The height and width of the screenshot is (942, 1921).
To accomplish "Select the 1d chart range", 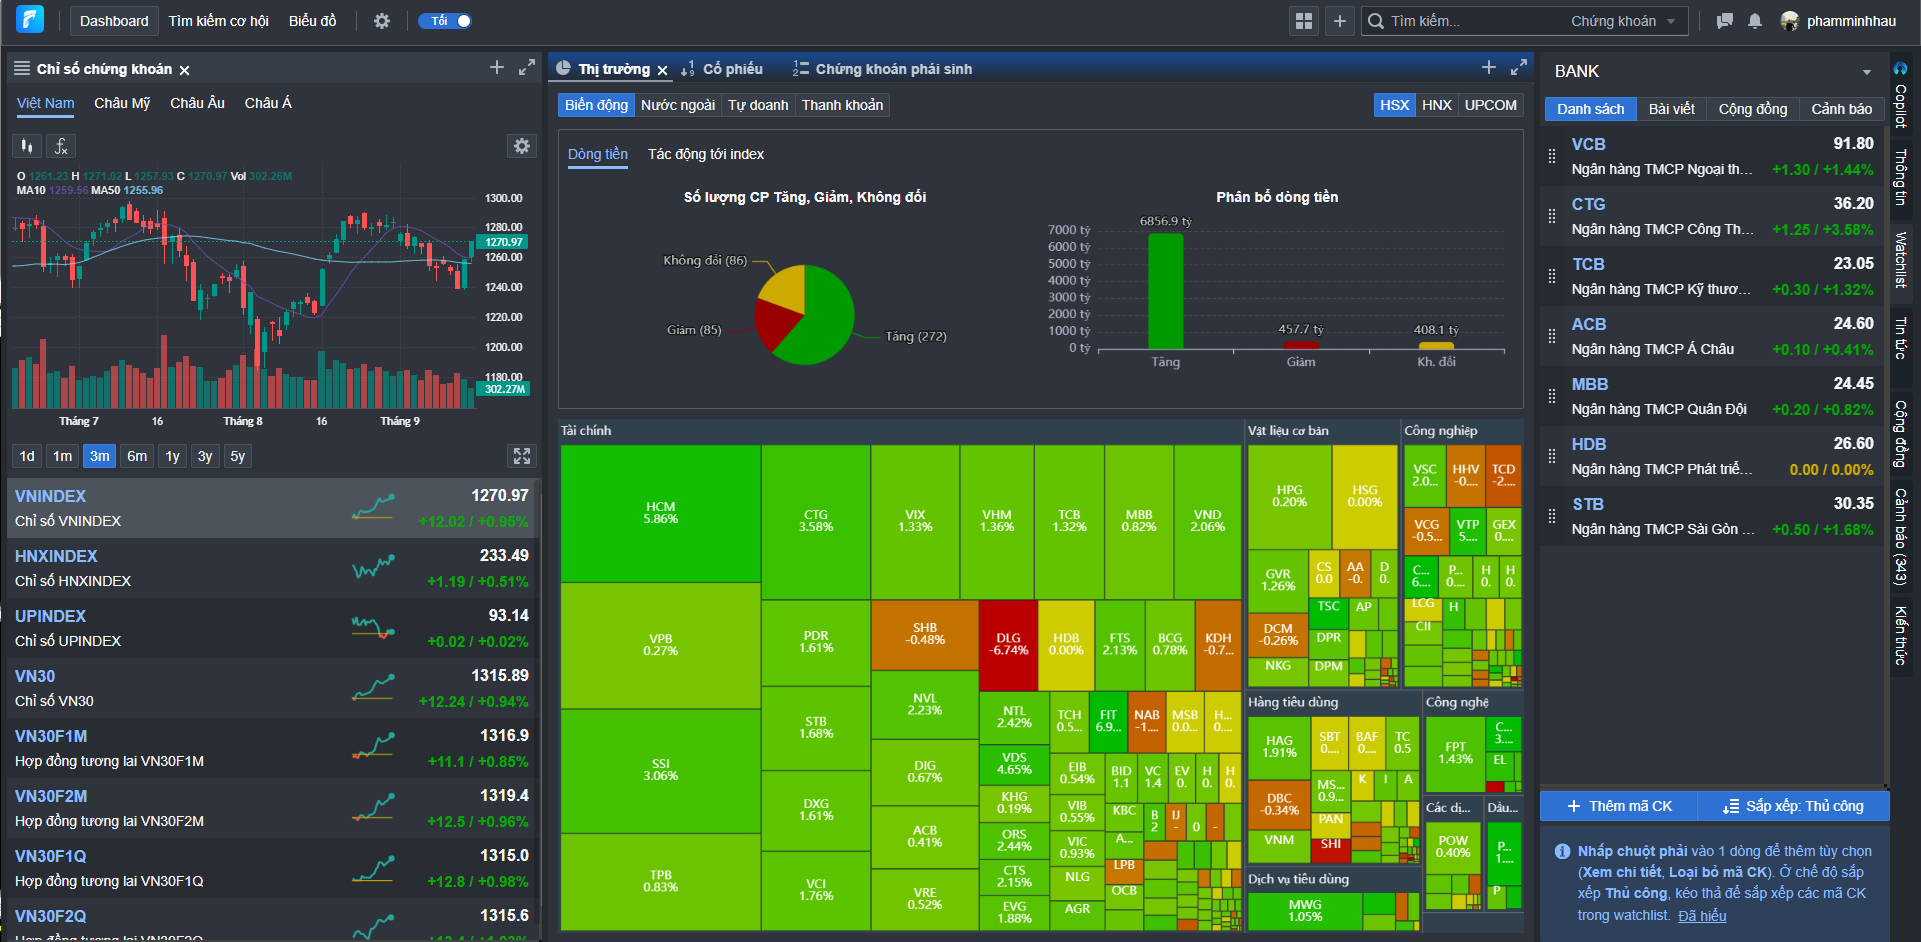I will 27,456.
